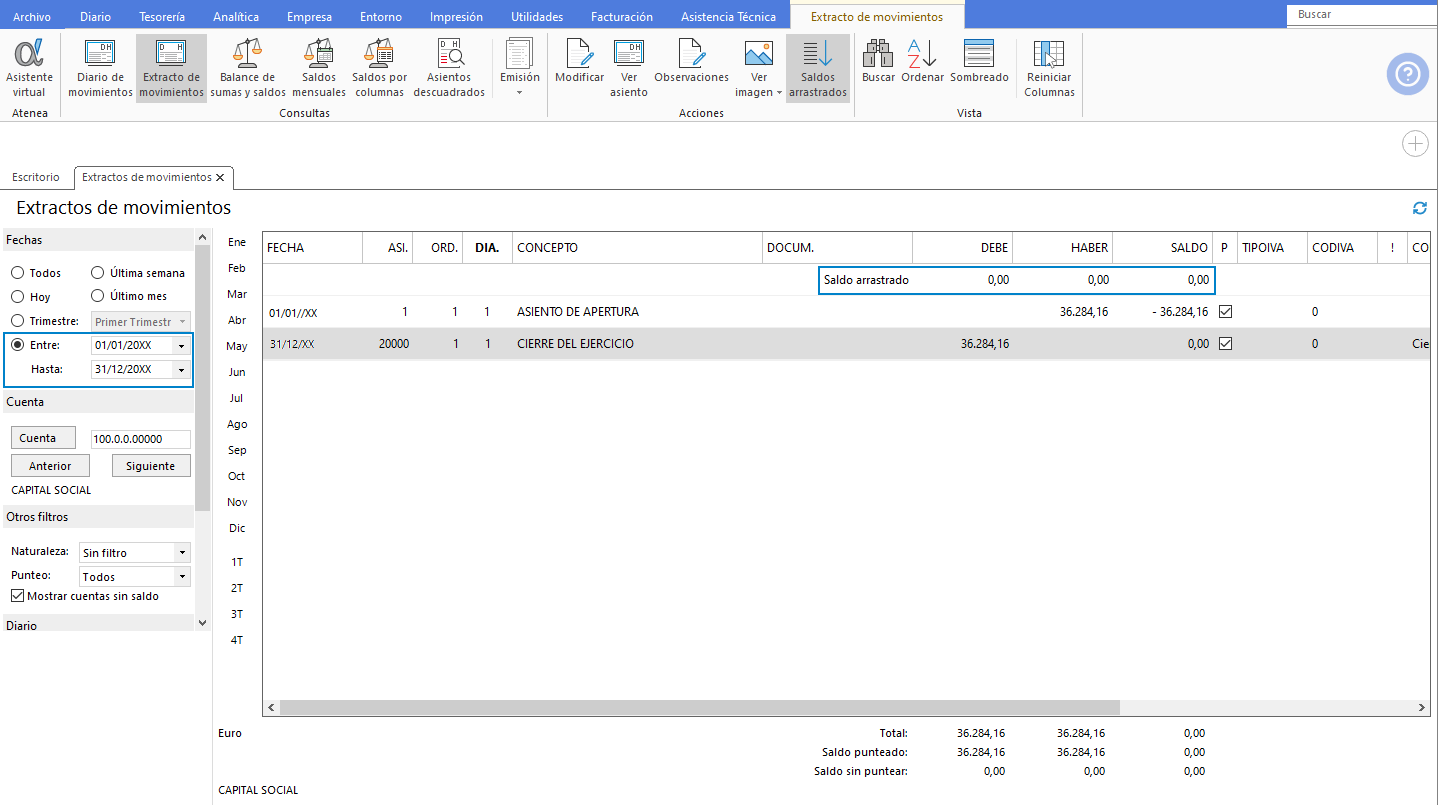The height and width of the screenshot is (805, 1438).
Task: Toggle P checkbox on ASIENTO DE APERTURA row
Action: coord(1225,312)
